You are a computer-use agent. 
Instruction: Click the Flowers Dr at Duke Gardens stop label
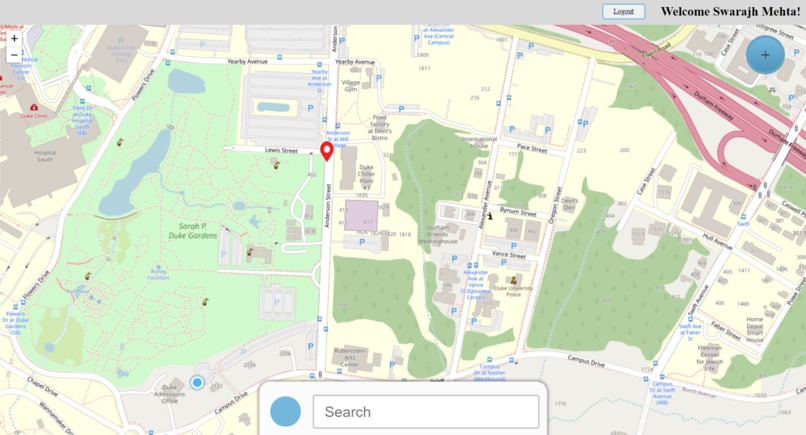point(15,323)
